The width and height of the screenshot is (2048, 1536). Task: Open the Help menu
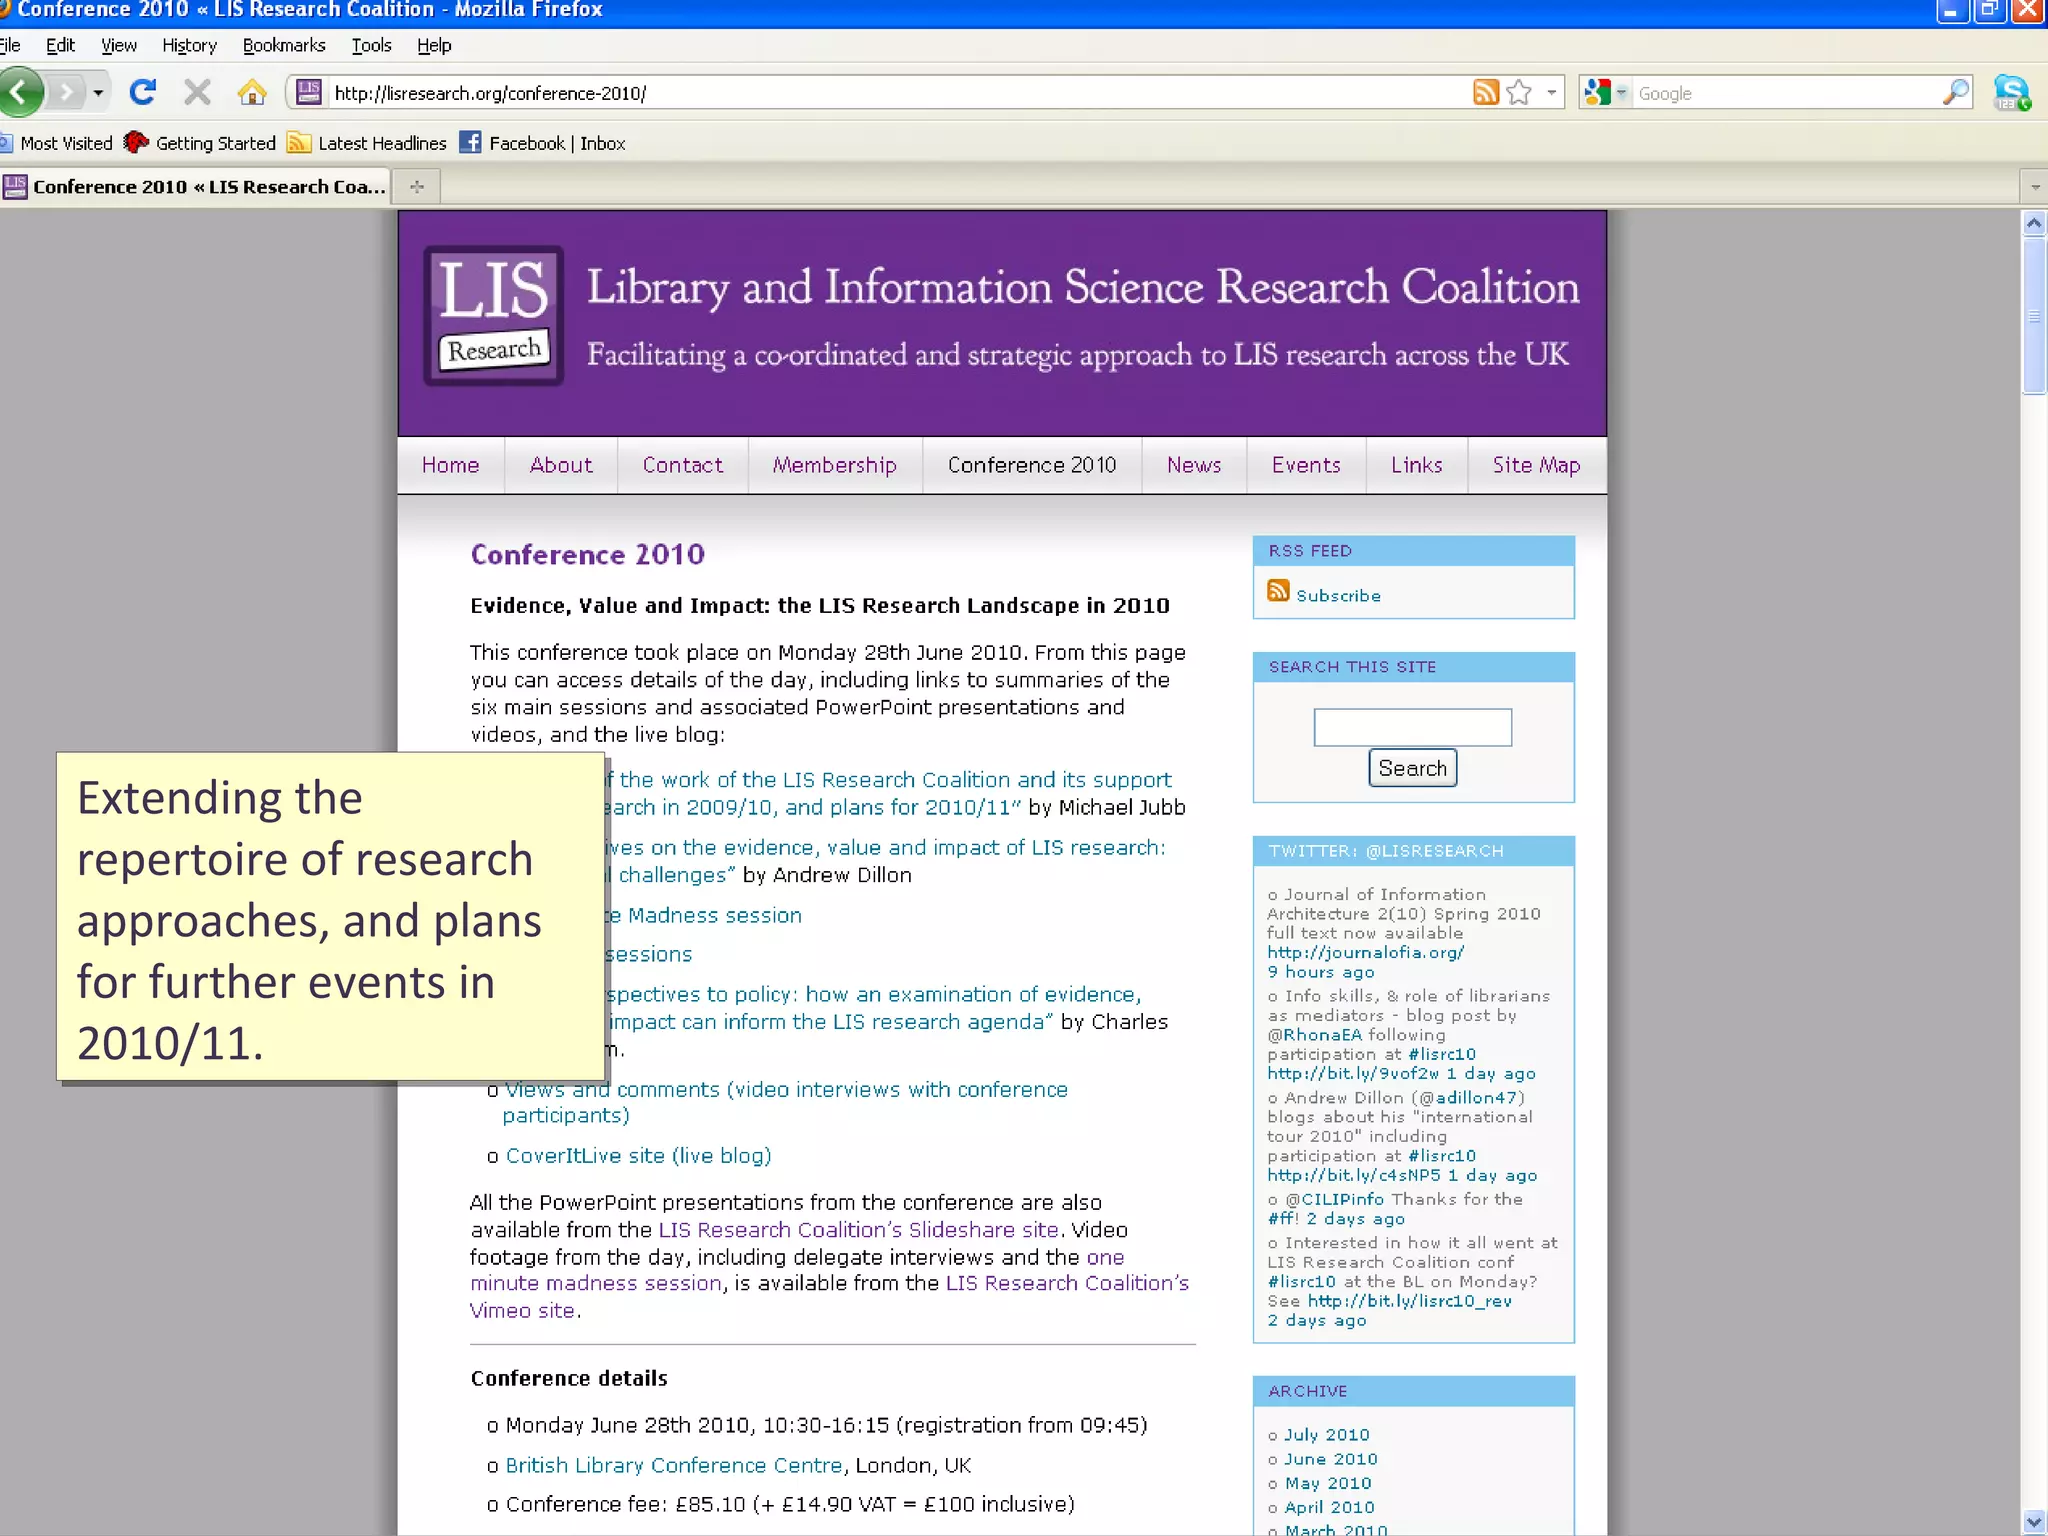[x=434, y=45]
